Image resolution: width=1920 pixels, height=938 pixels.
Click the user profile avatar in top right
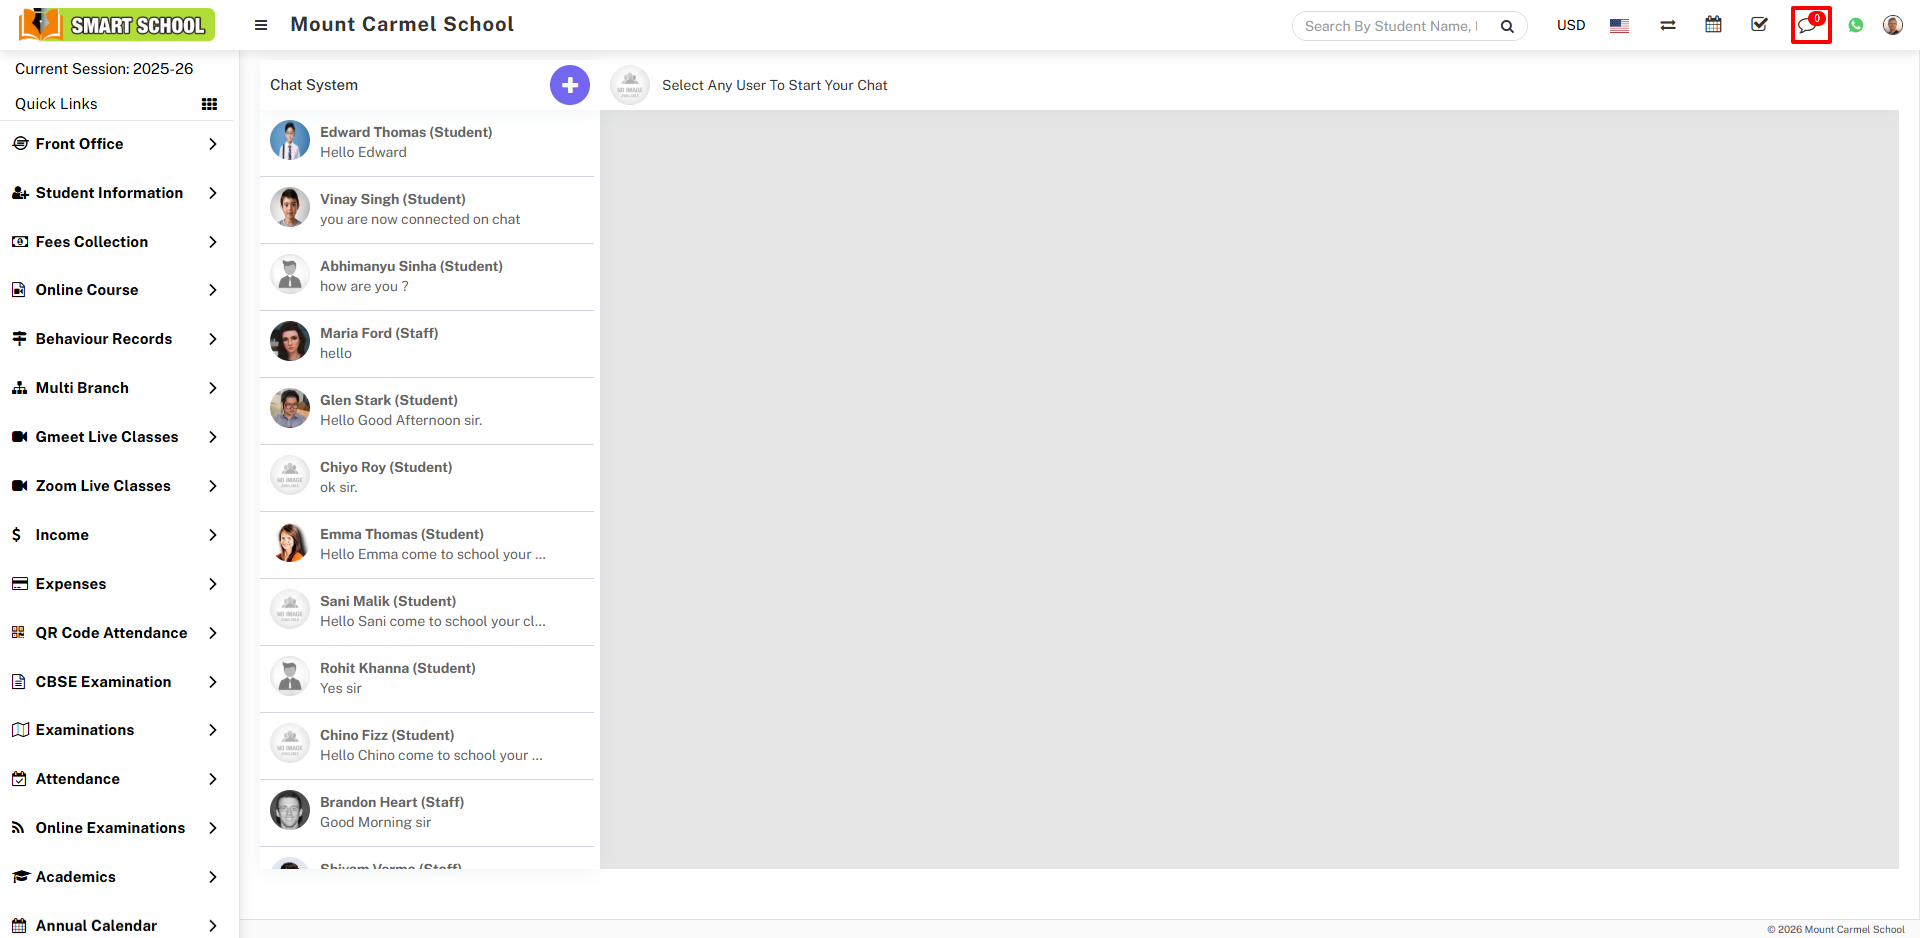click(1892, 25)
